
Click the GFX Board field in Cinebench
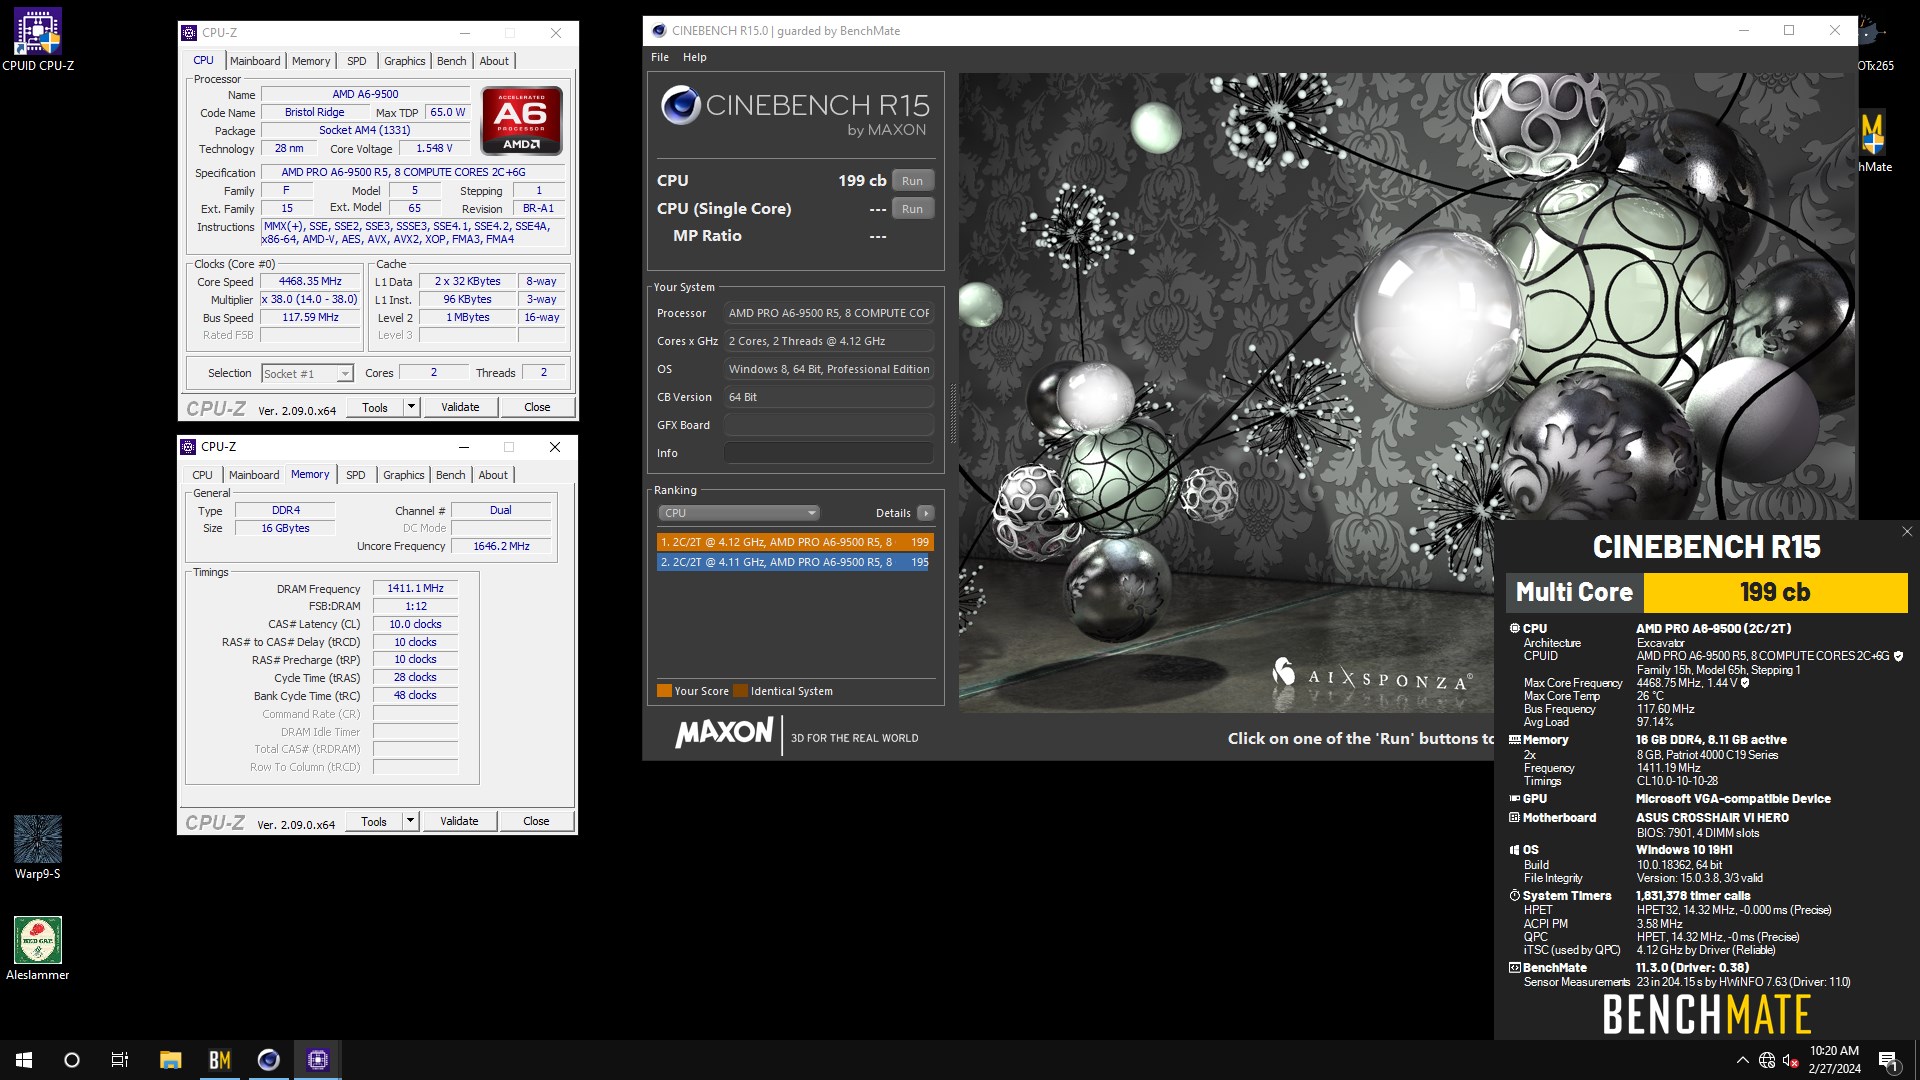[829, 425]
